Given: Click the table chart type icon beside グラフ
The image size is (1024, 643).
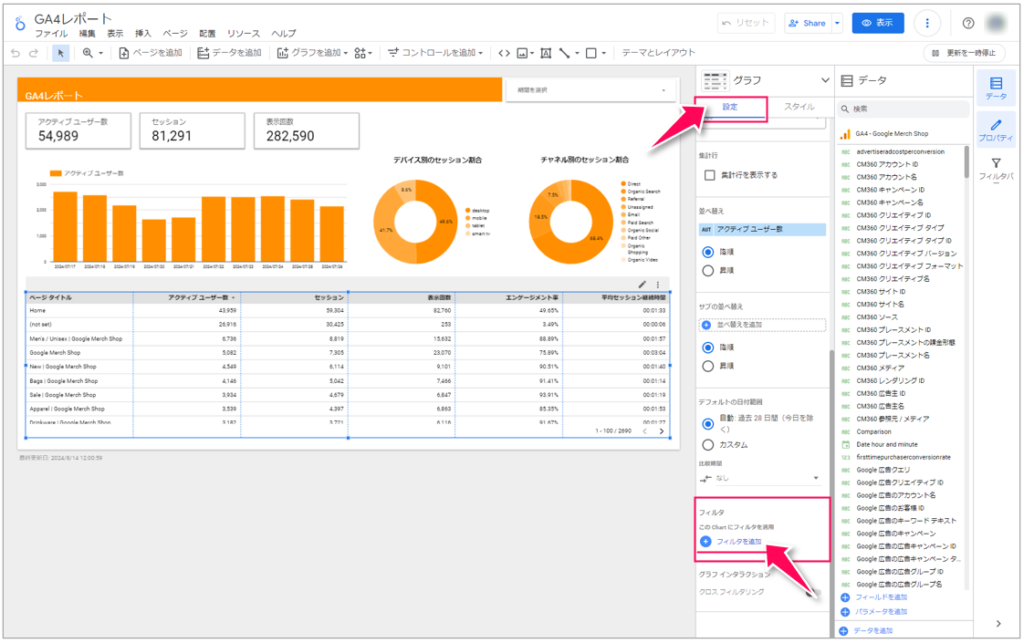Looking at the screenshot, I should 714,81.
